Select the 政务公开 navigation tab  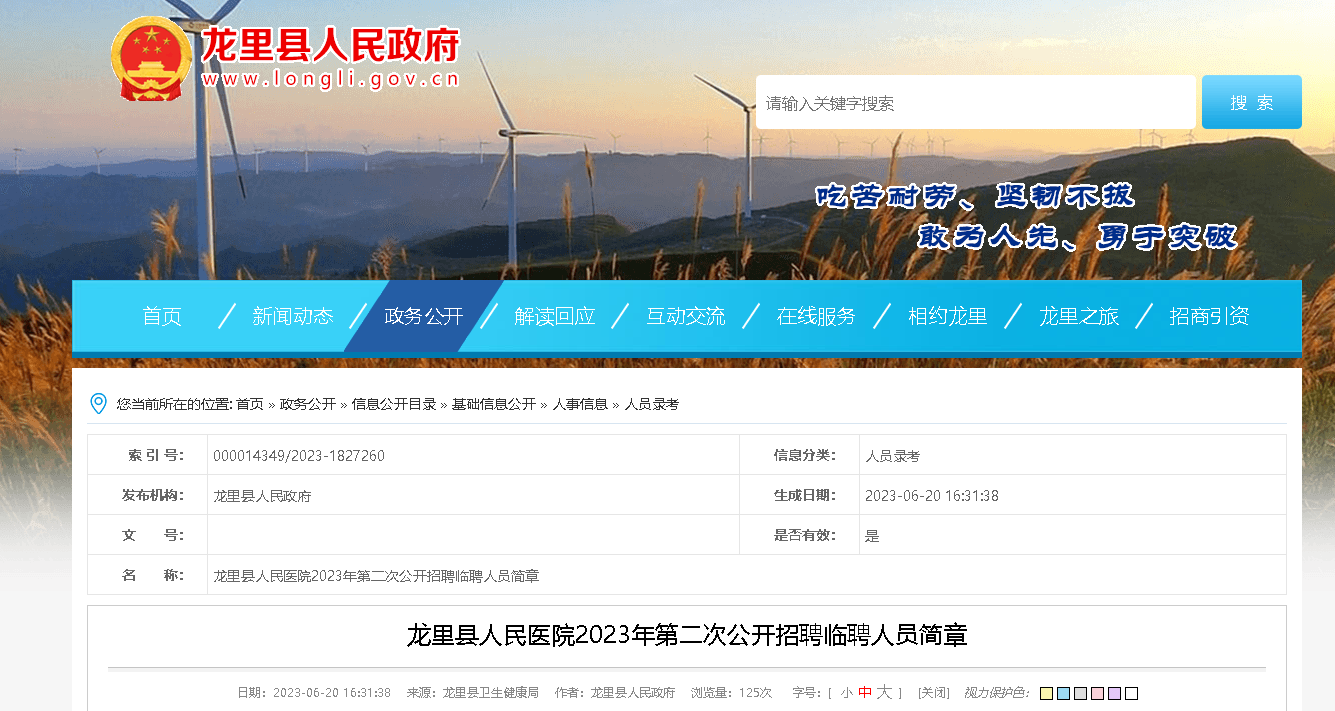click(423, 317)
